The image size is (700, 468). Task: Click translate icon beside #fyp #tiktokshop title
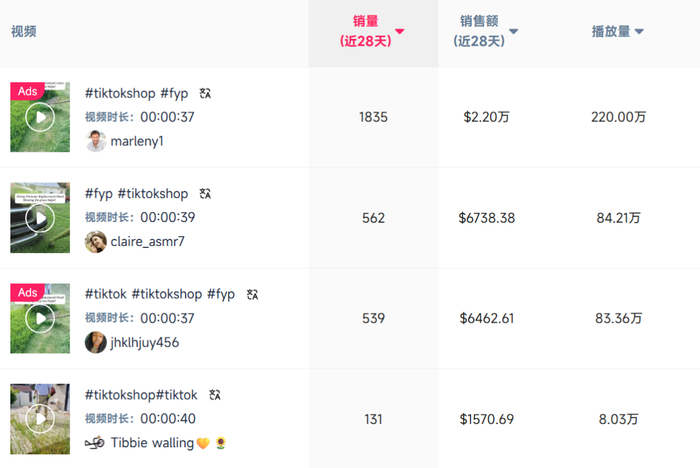(x=205, y=194)
